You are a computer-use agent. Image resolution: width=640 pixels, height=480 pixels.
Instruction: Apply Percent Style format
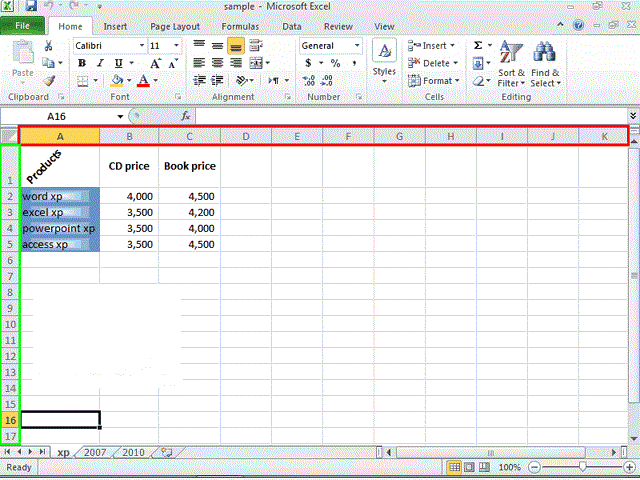point(336,63)
